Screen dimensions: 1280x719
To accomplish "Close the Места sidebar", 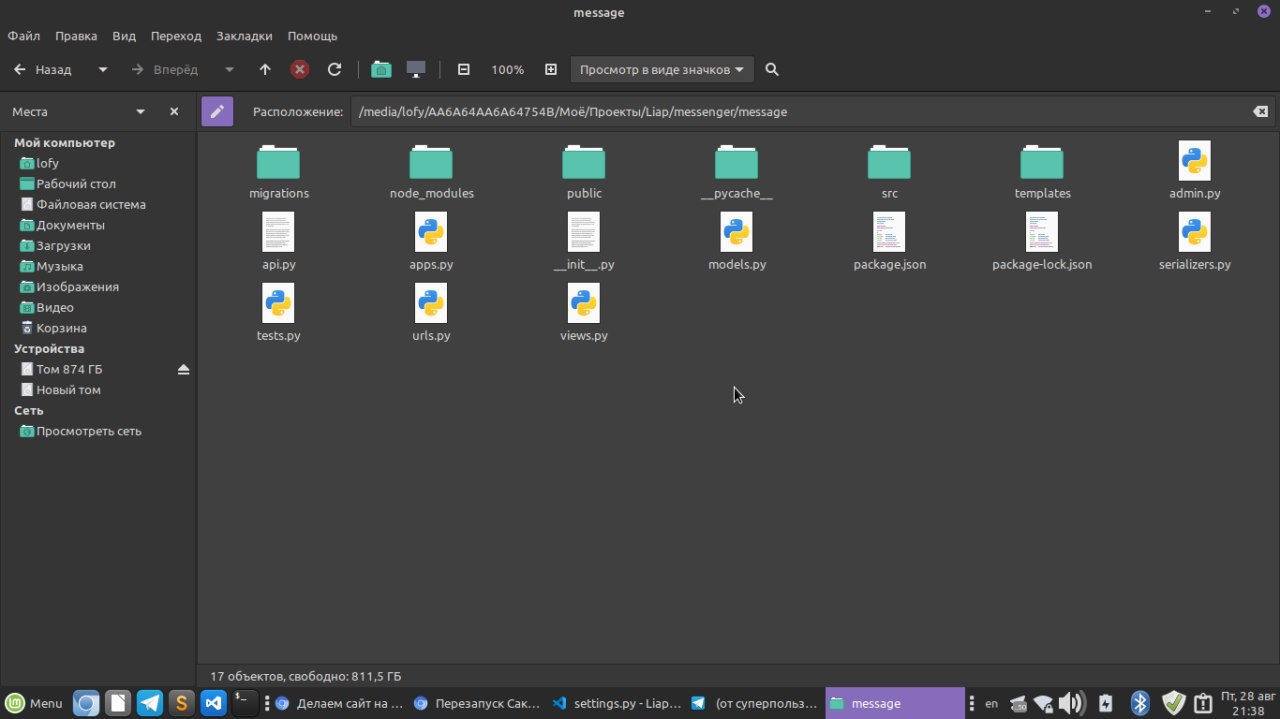I will (x=174, y=112).
